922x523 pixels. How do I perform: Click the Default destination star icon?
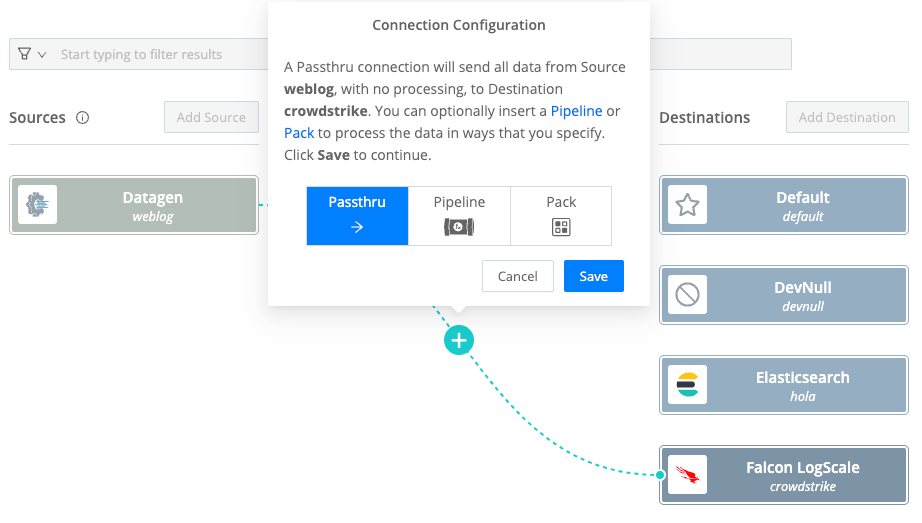click(x=687, y=205)
